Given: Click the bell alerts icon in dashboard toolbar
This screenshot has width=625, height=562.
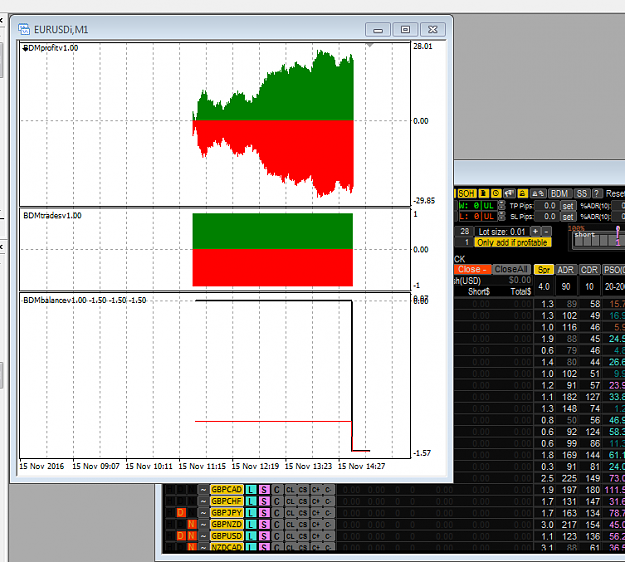Looking at the screenshot, I should click(538, 193).
